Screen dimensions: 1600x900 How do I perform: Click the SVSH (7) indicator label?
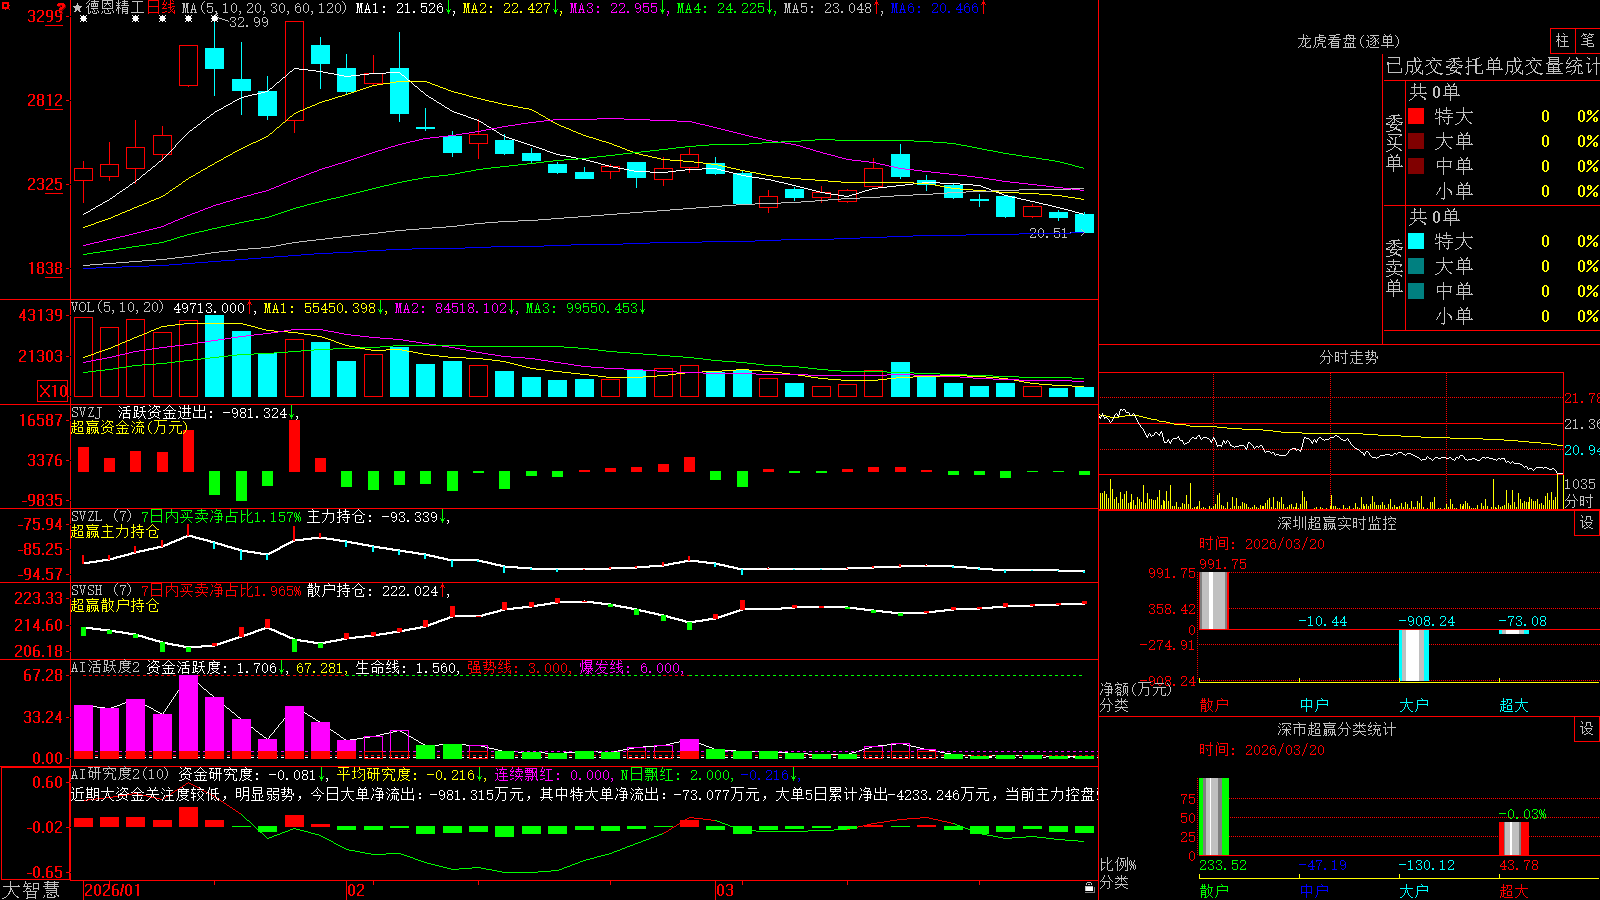click(101, 591)
